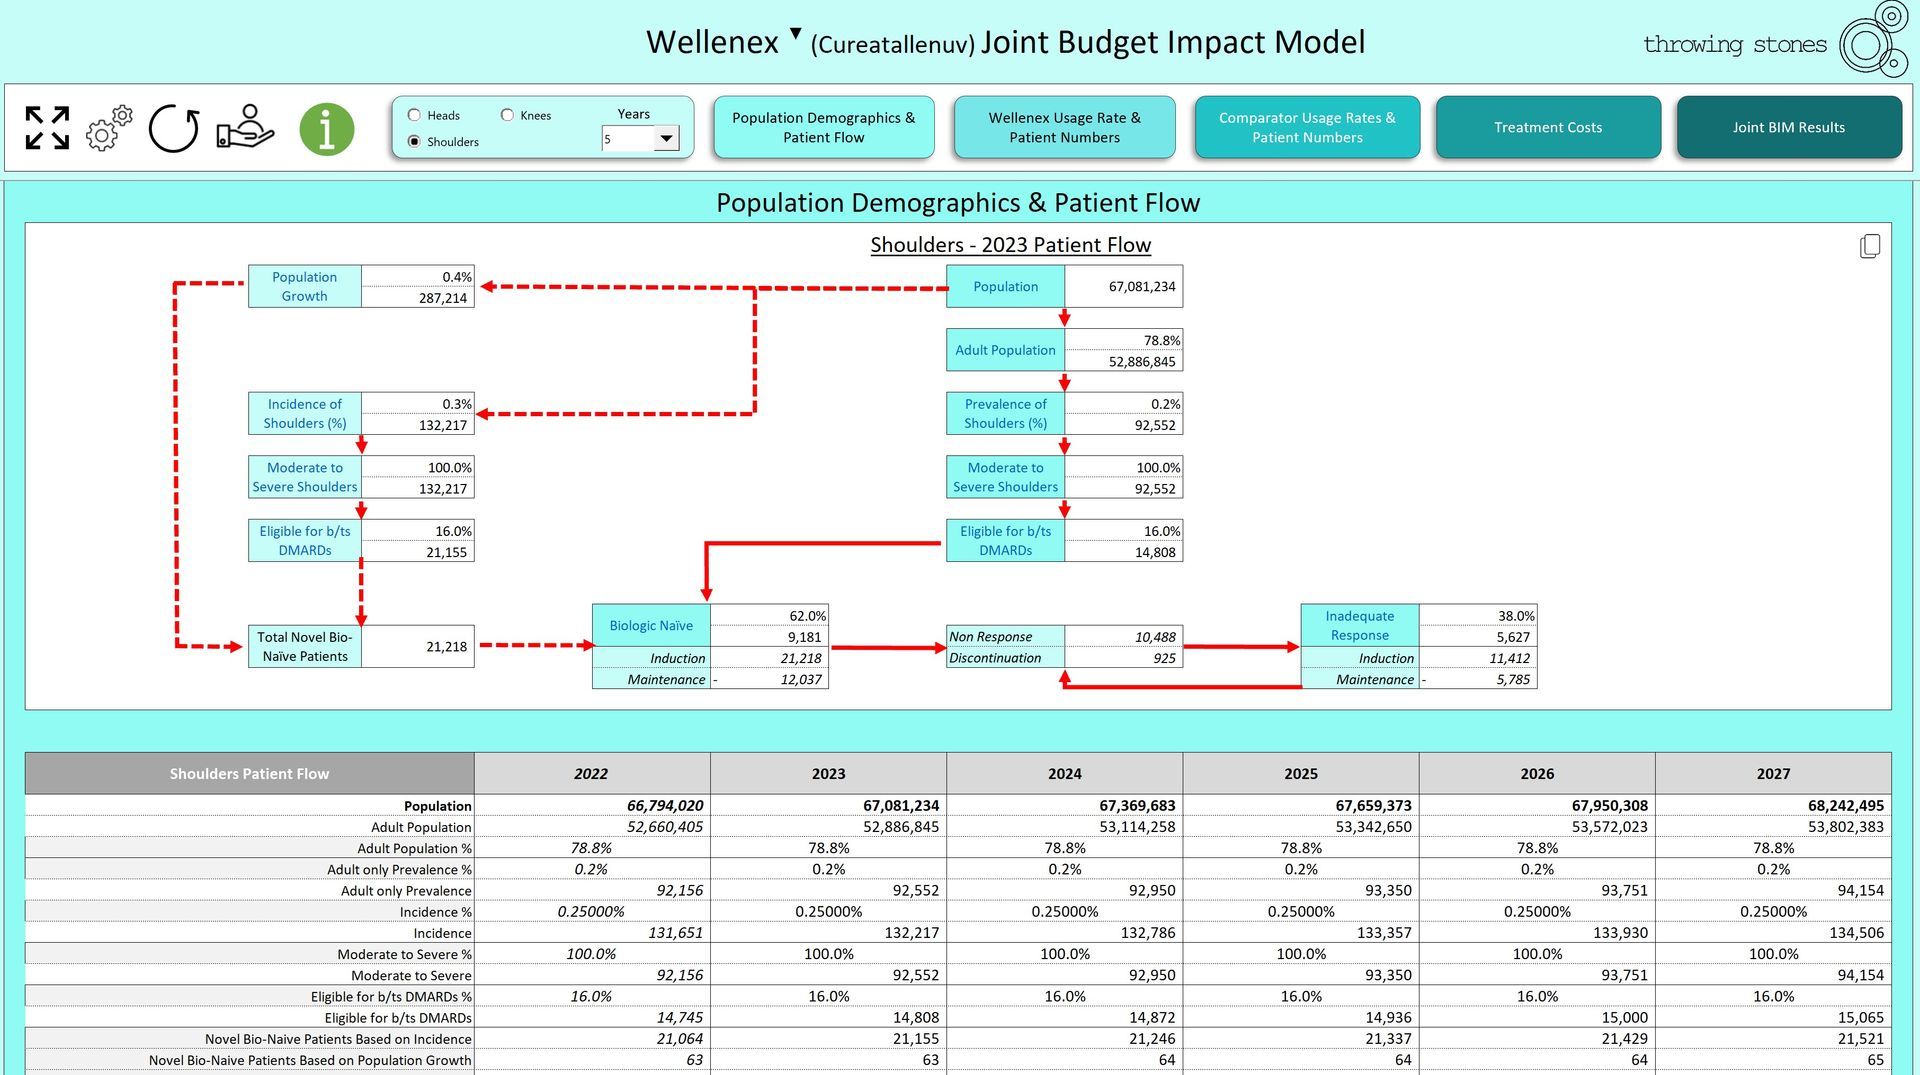Click the 2024 column header
Screen dimensions: 1920x1075
pos(1065,774)
